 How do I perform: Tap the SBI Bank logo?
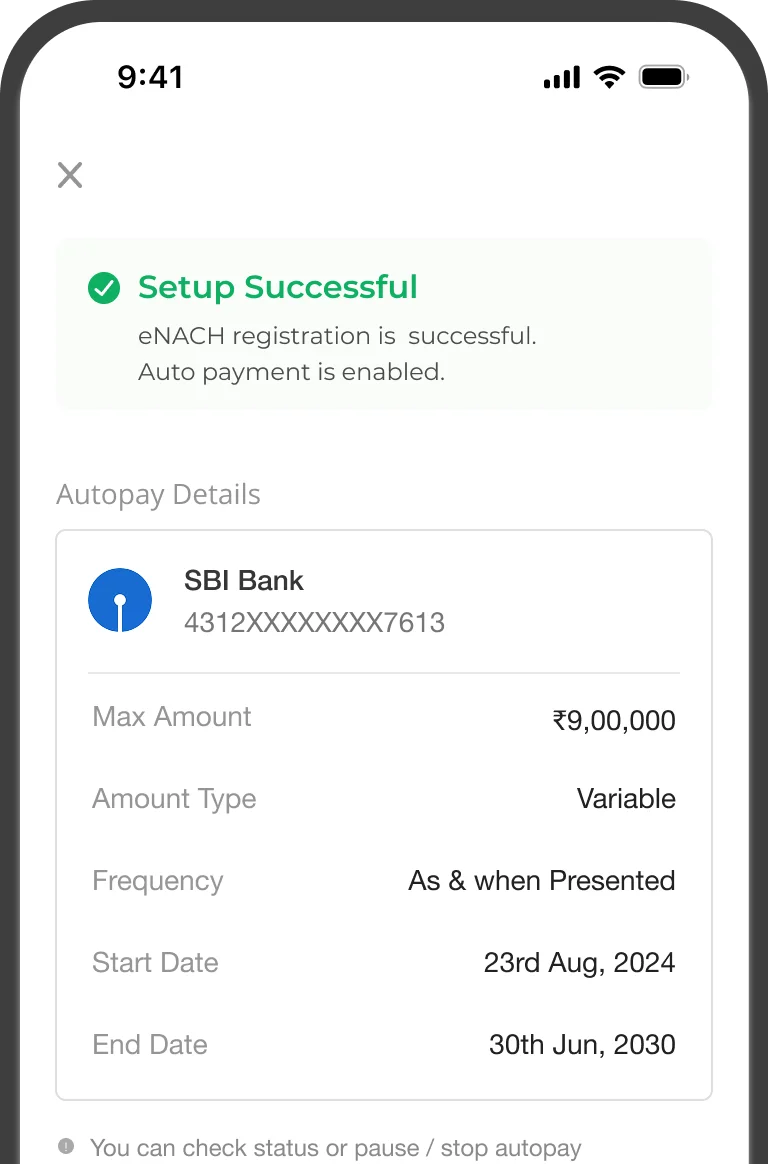120,600
